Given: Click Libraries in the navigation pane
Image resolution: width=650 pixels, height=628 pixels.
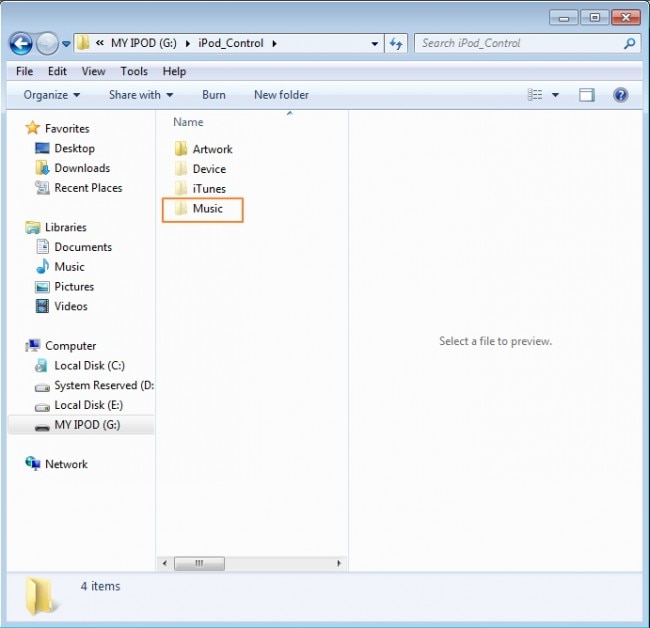Looking at the screenshot, I should pos(56,227).
